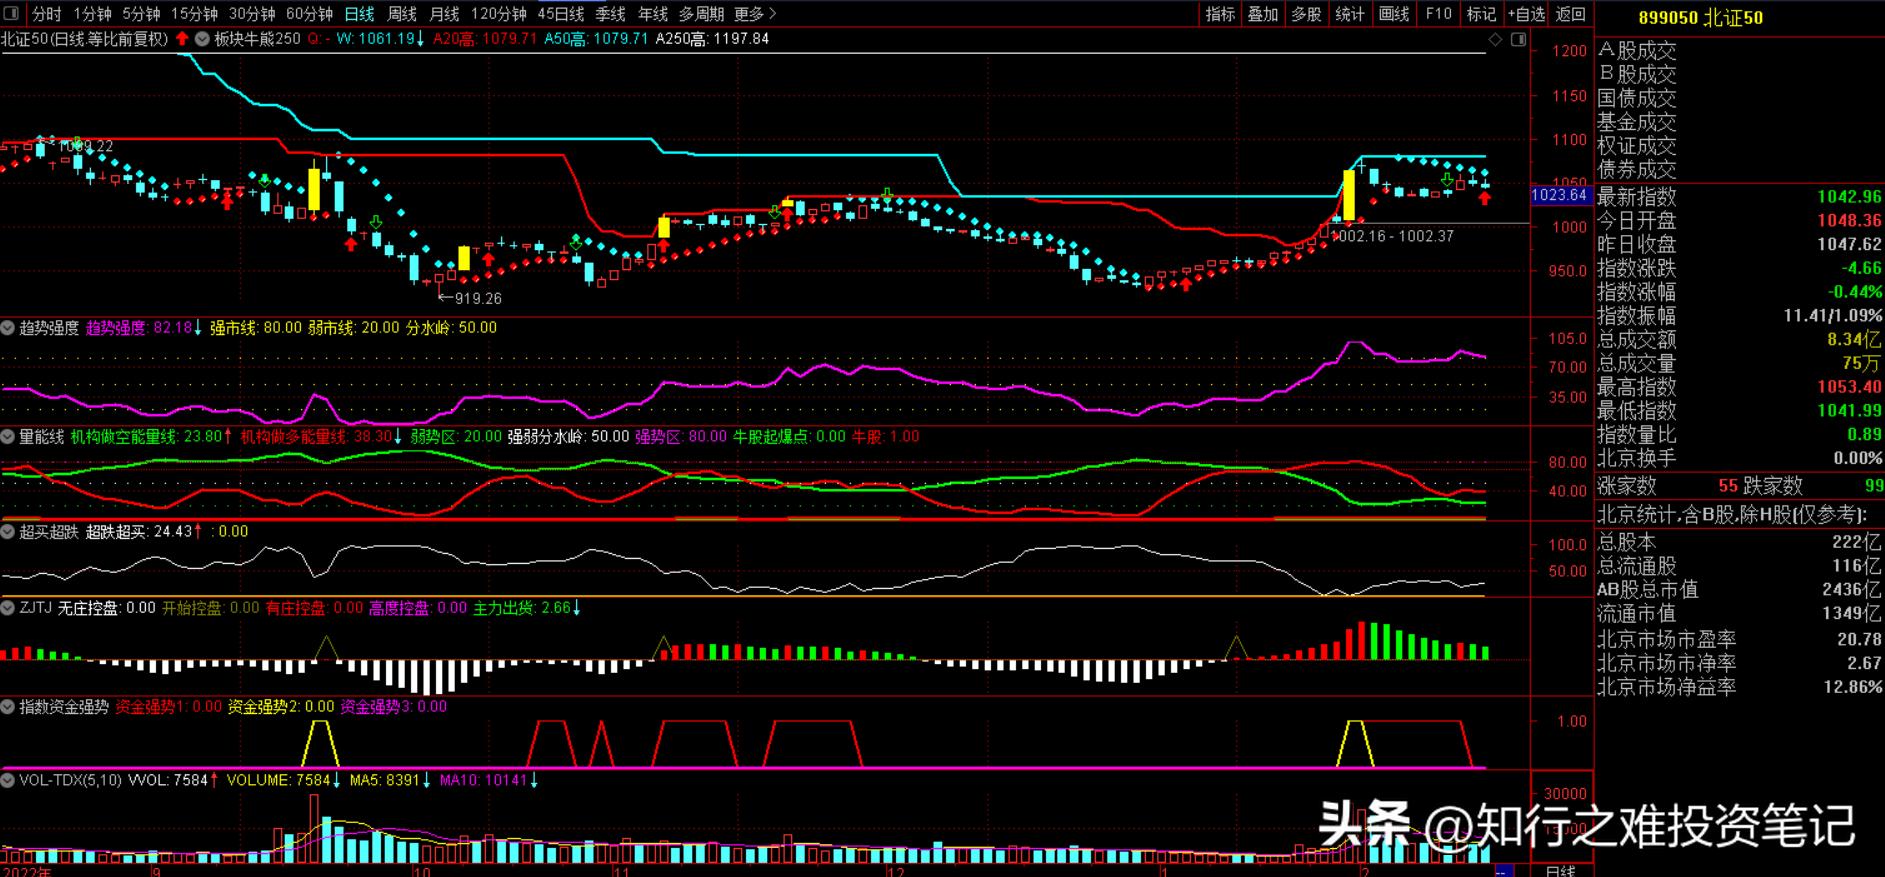Collapse the VOL-TDX volume panel
Screen dimensions: 1885x877
pyautogui.click(x=8, y=780)
